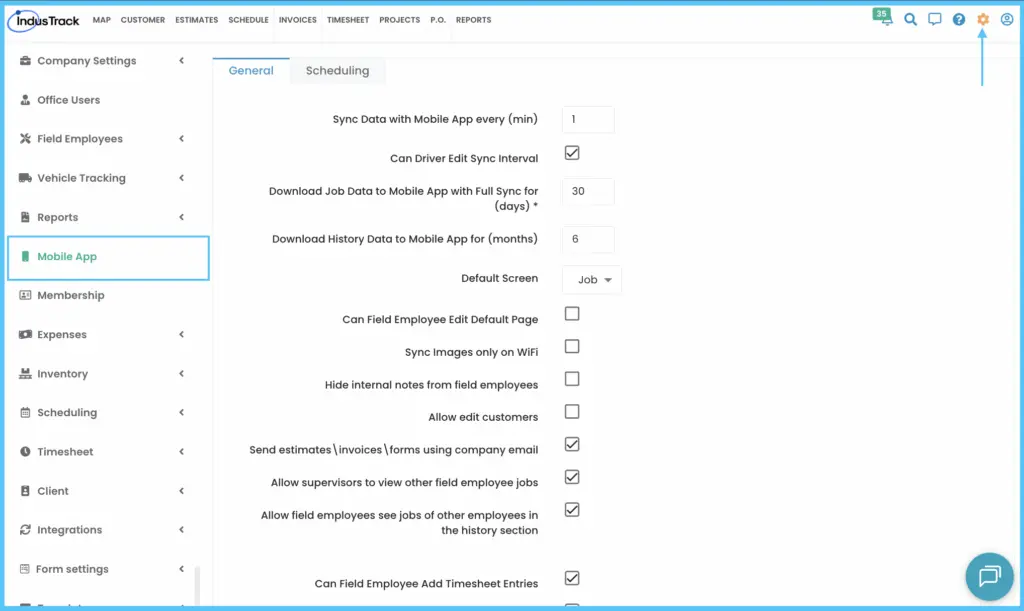This screenshot has height=611, width=1024.
Task: Enable Sync Images only on WiFi
Action: tap(572, 347)
